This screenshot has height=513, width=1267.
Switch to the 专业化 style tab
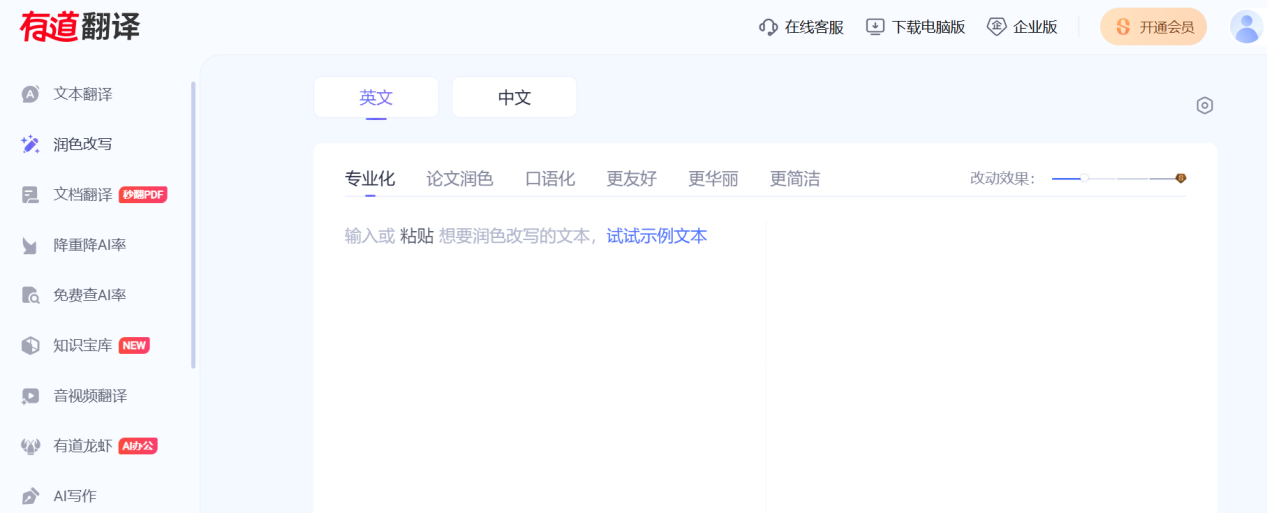coord(370,179)
